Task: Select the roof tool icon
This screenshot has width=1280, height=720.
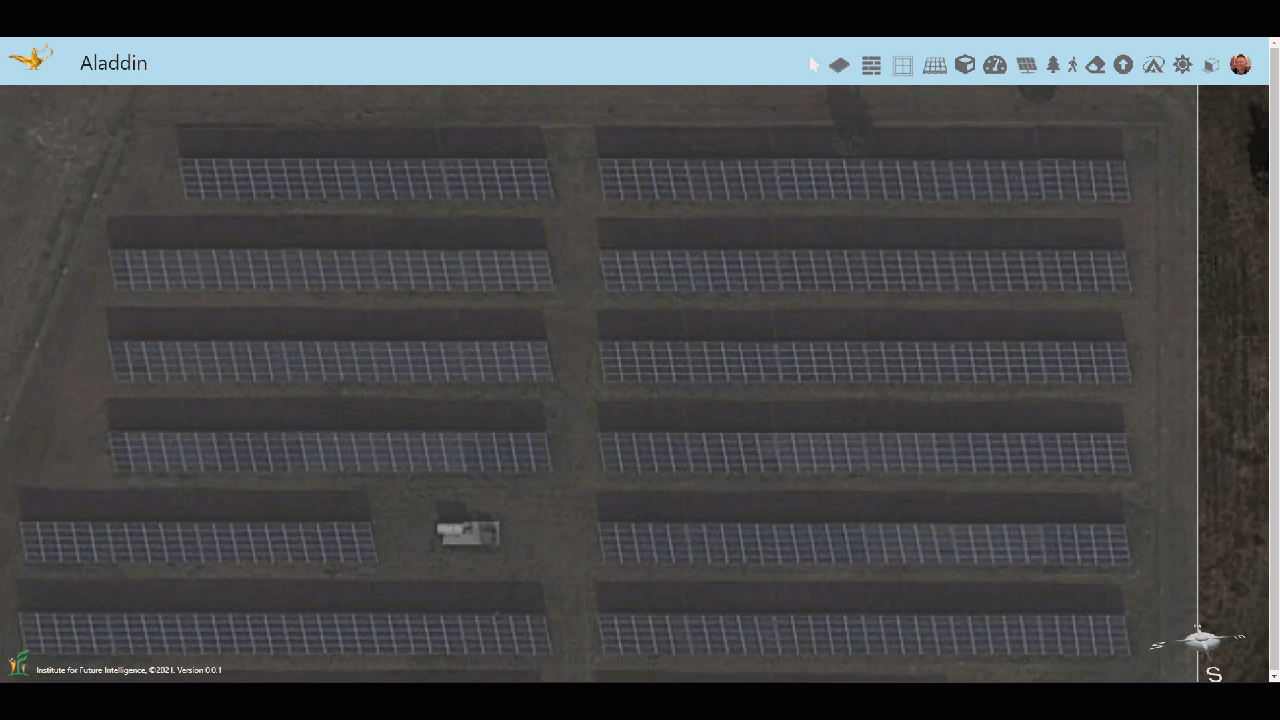Action: click(935, 65)
